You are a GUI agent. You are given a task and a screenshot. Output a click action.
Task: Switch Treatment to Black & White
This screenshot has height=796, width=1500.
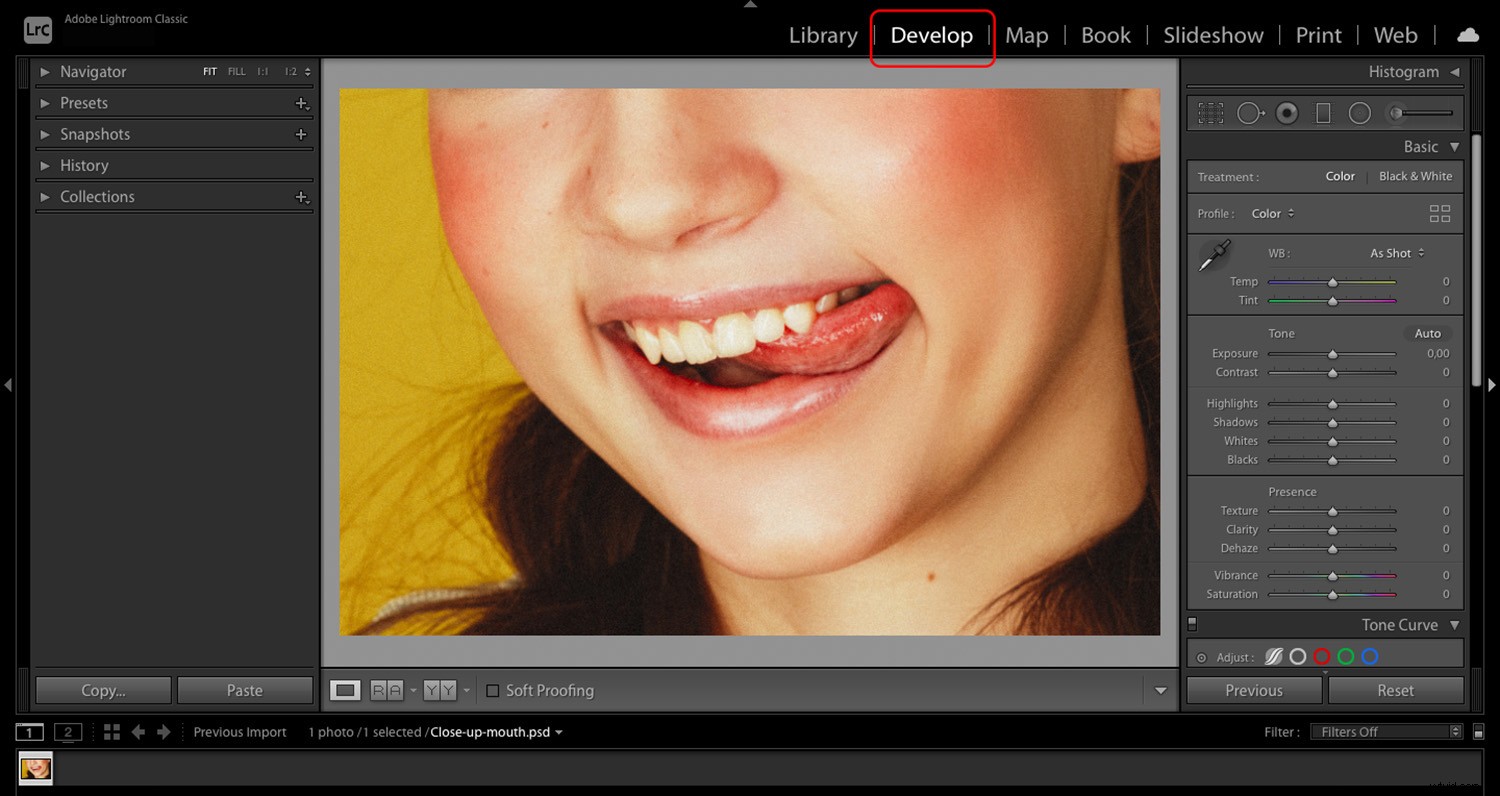[1415, 176]
